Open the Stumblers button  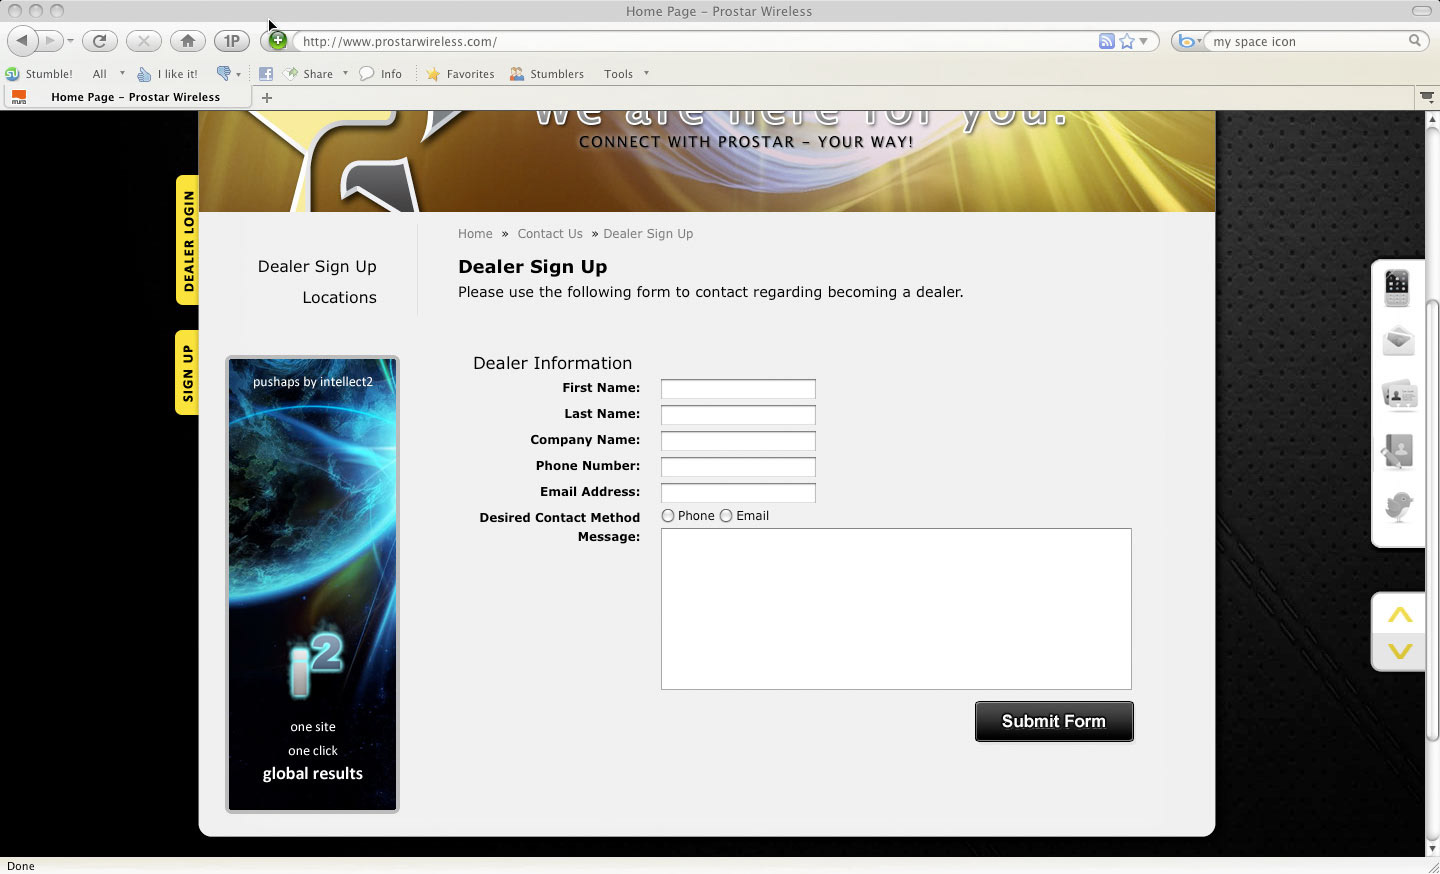point(546,74)
